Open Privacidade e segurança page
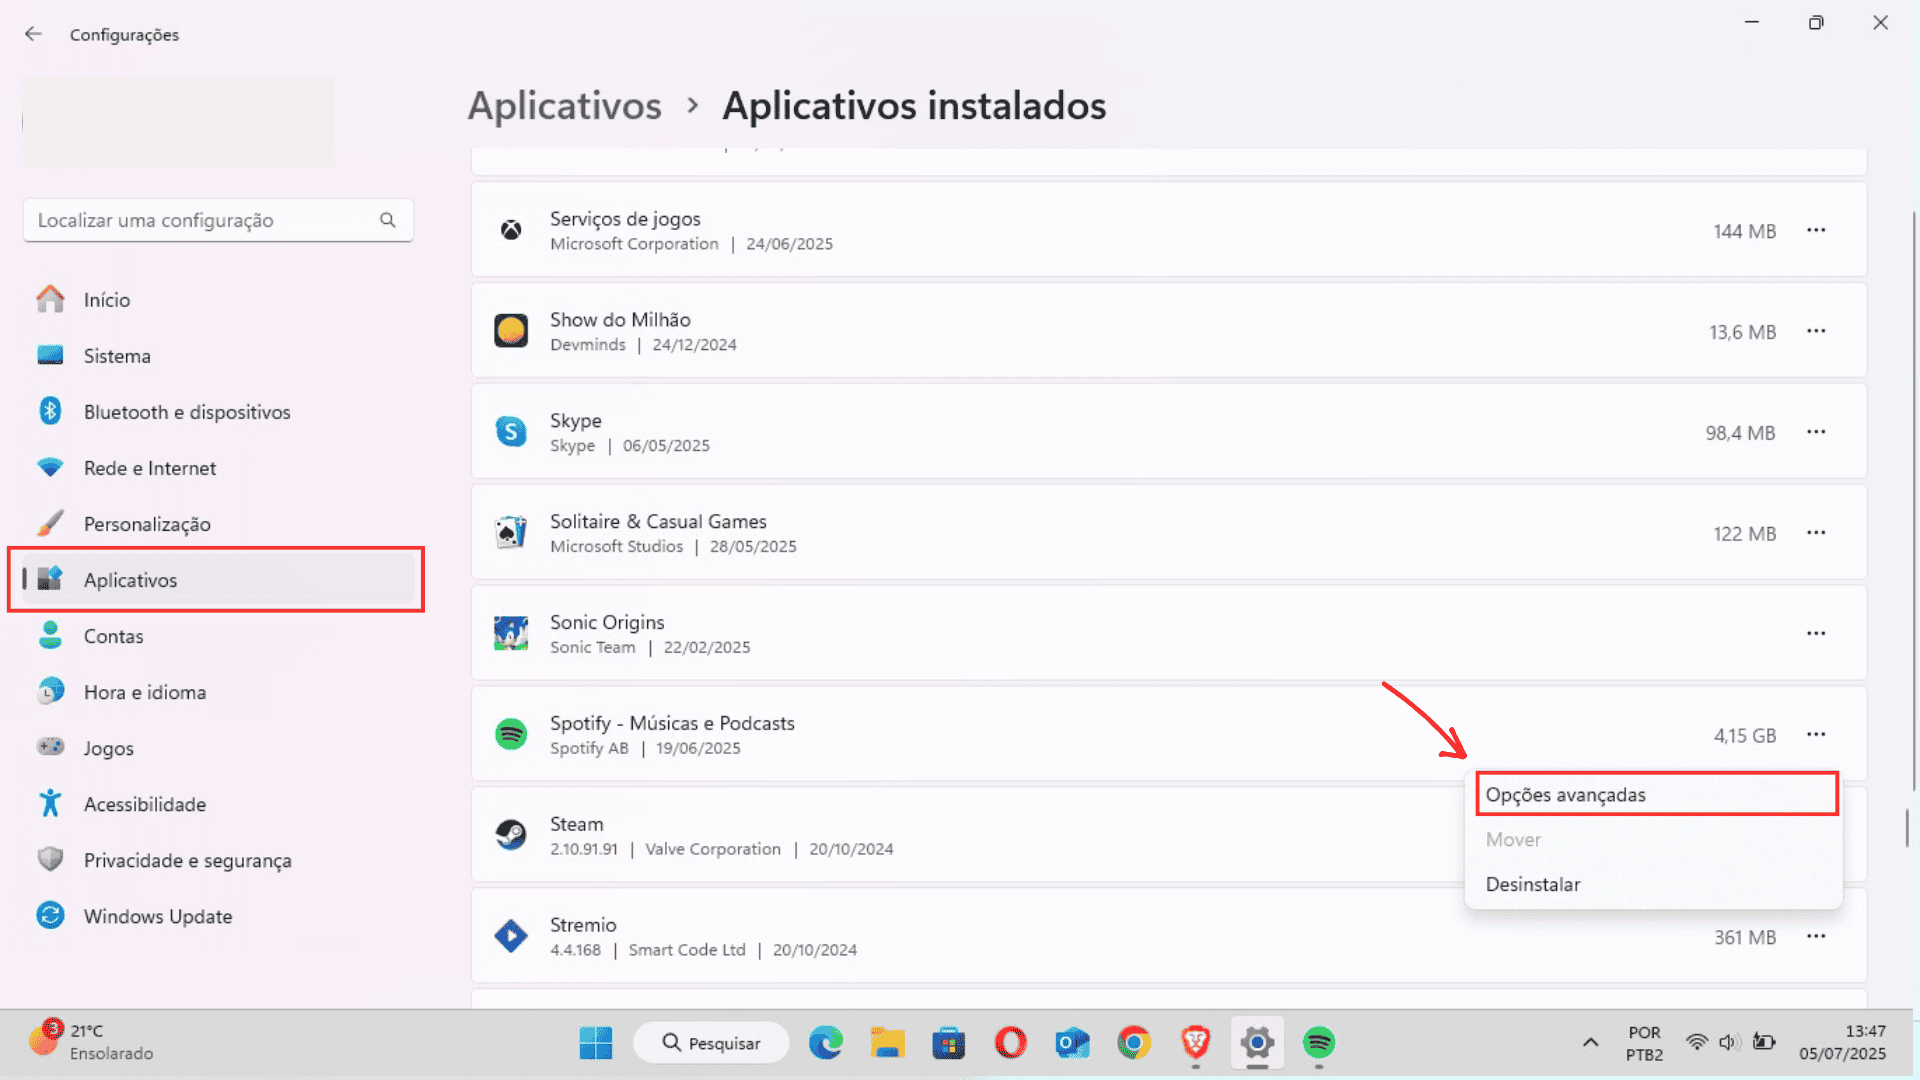1920x1080 pixels. point(218,860)
